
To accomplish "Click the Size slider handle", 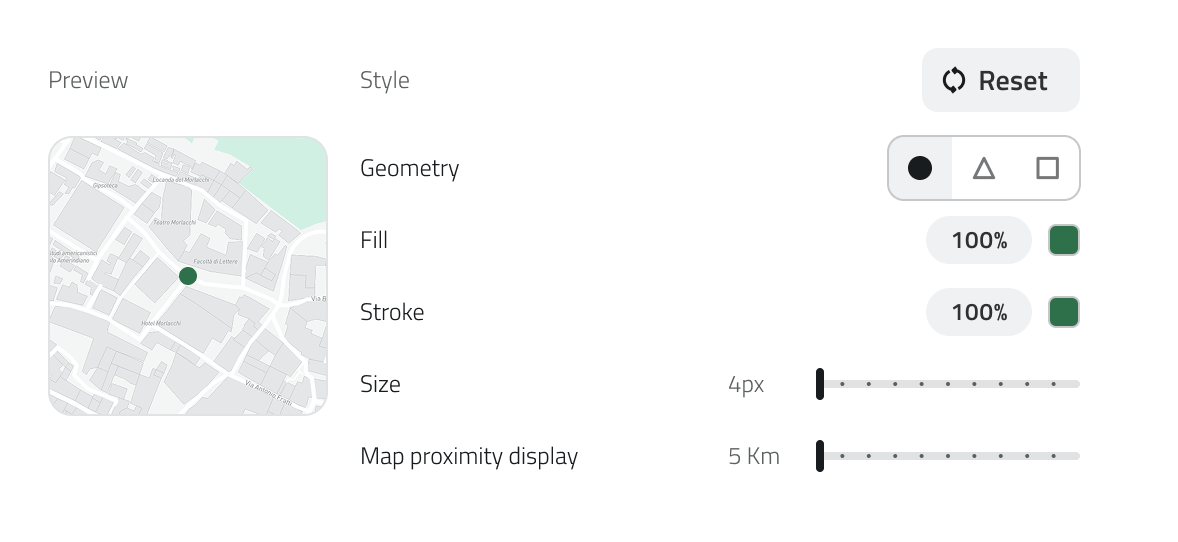I will point(820,384).
